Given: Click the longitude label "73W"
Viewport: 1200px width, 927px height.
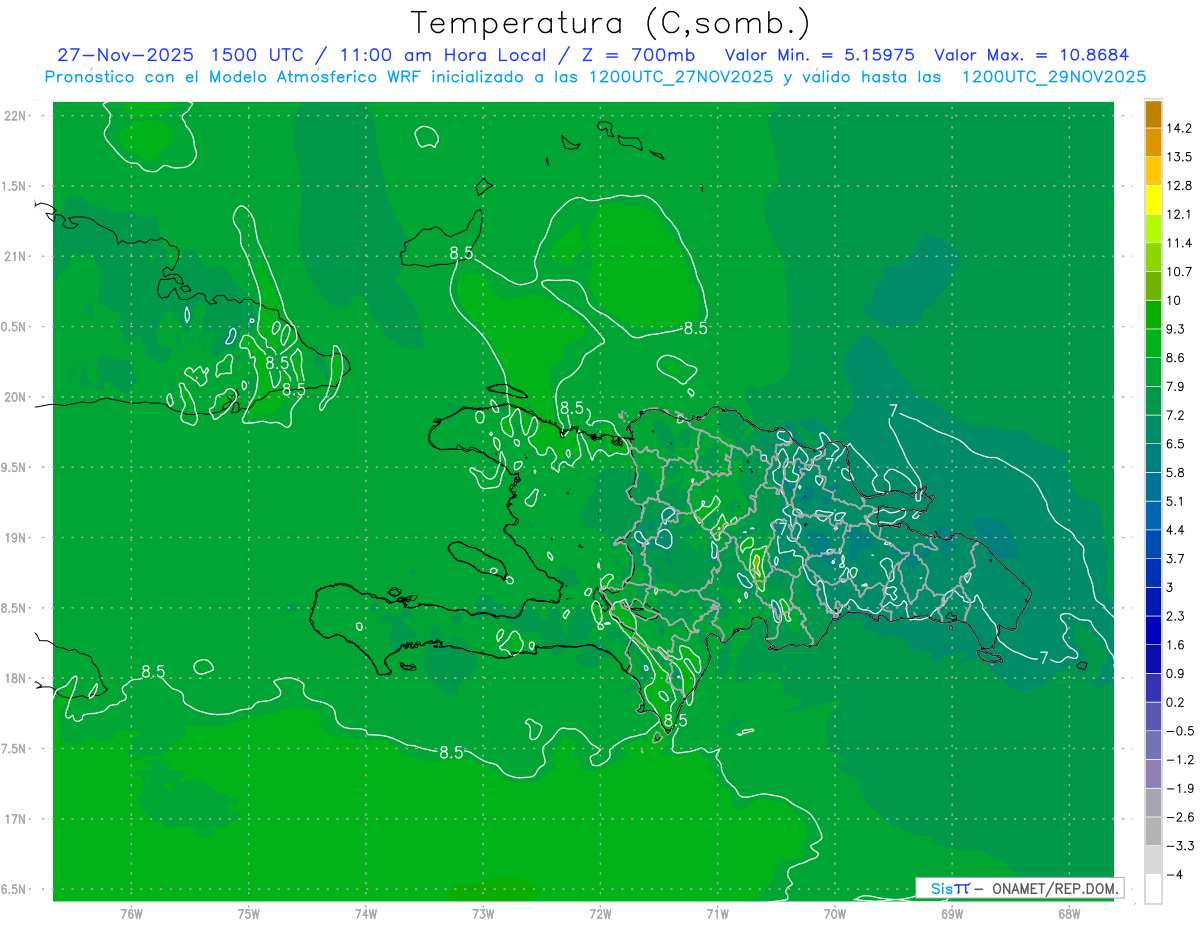Looking at the screenshot, I should click(x=483, y=914).
